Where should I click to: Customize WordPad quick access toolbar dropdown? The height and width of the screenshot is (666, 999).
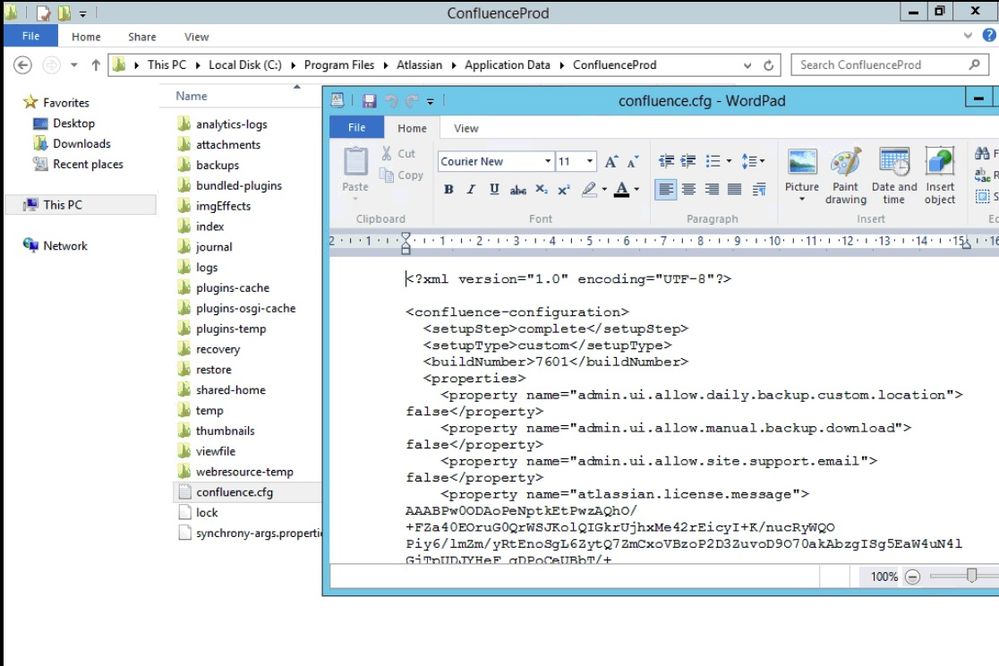(431, 101)
